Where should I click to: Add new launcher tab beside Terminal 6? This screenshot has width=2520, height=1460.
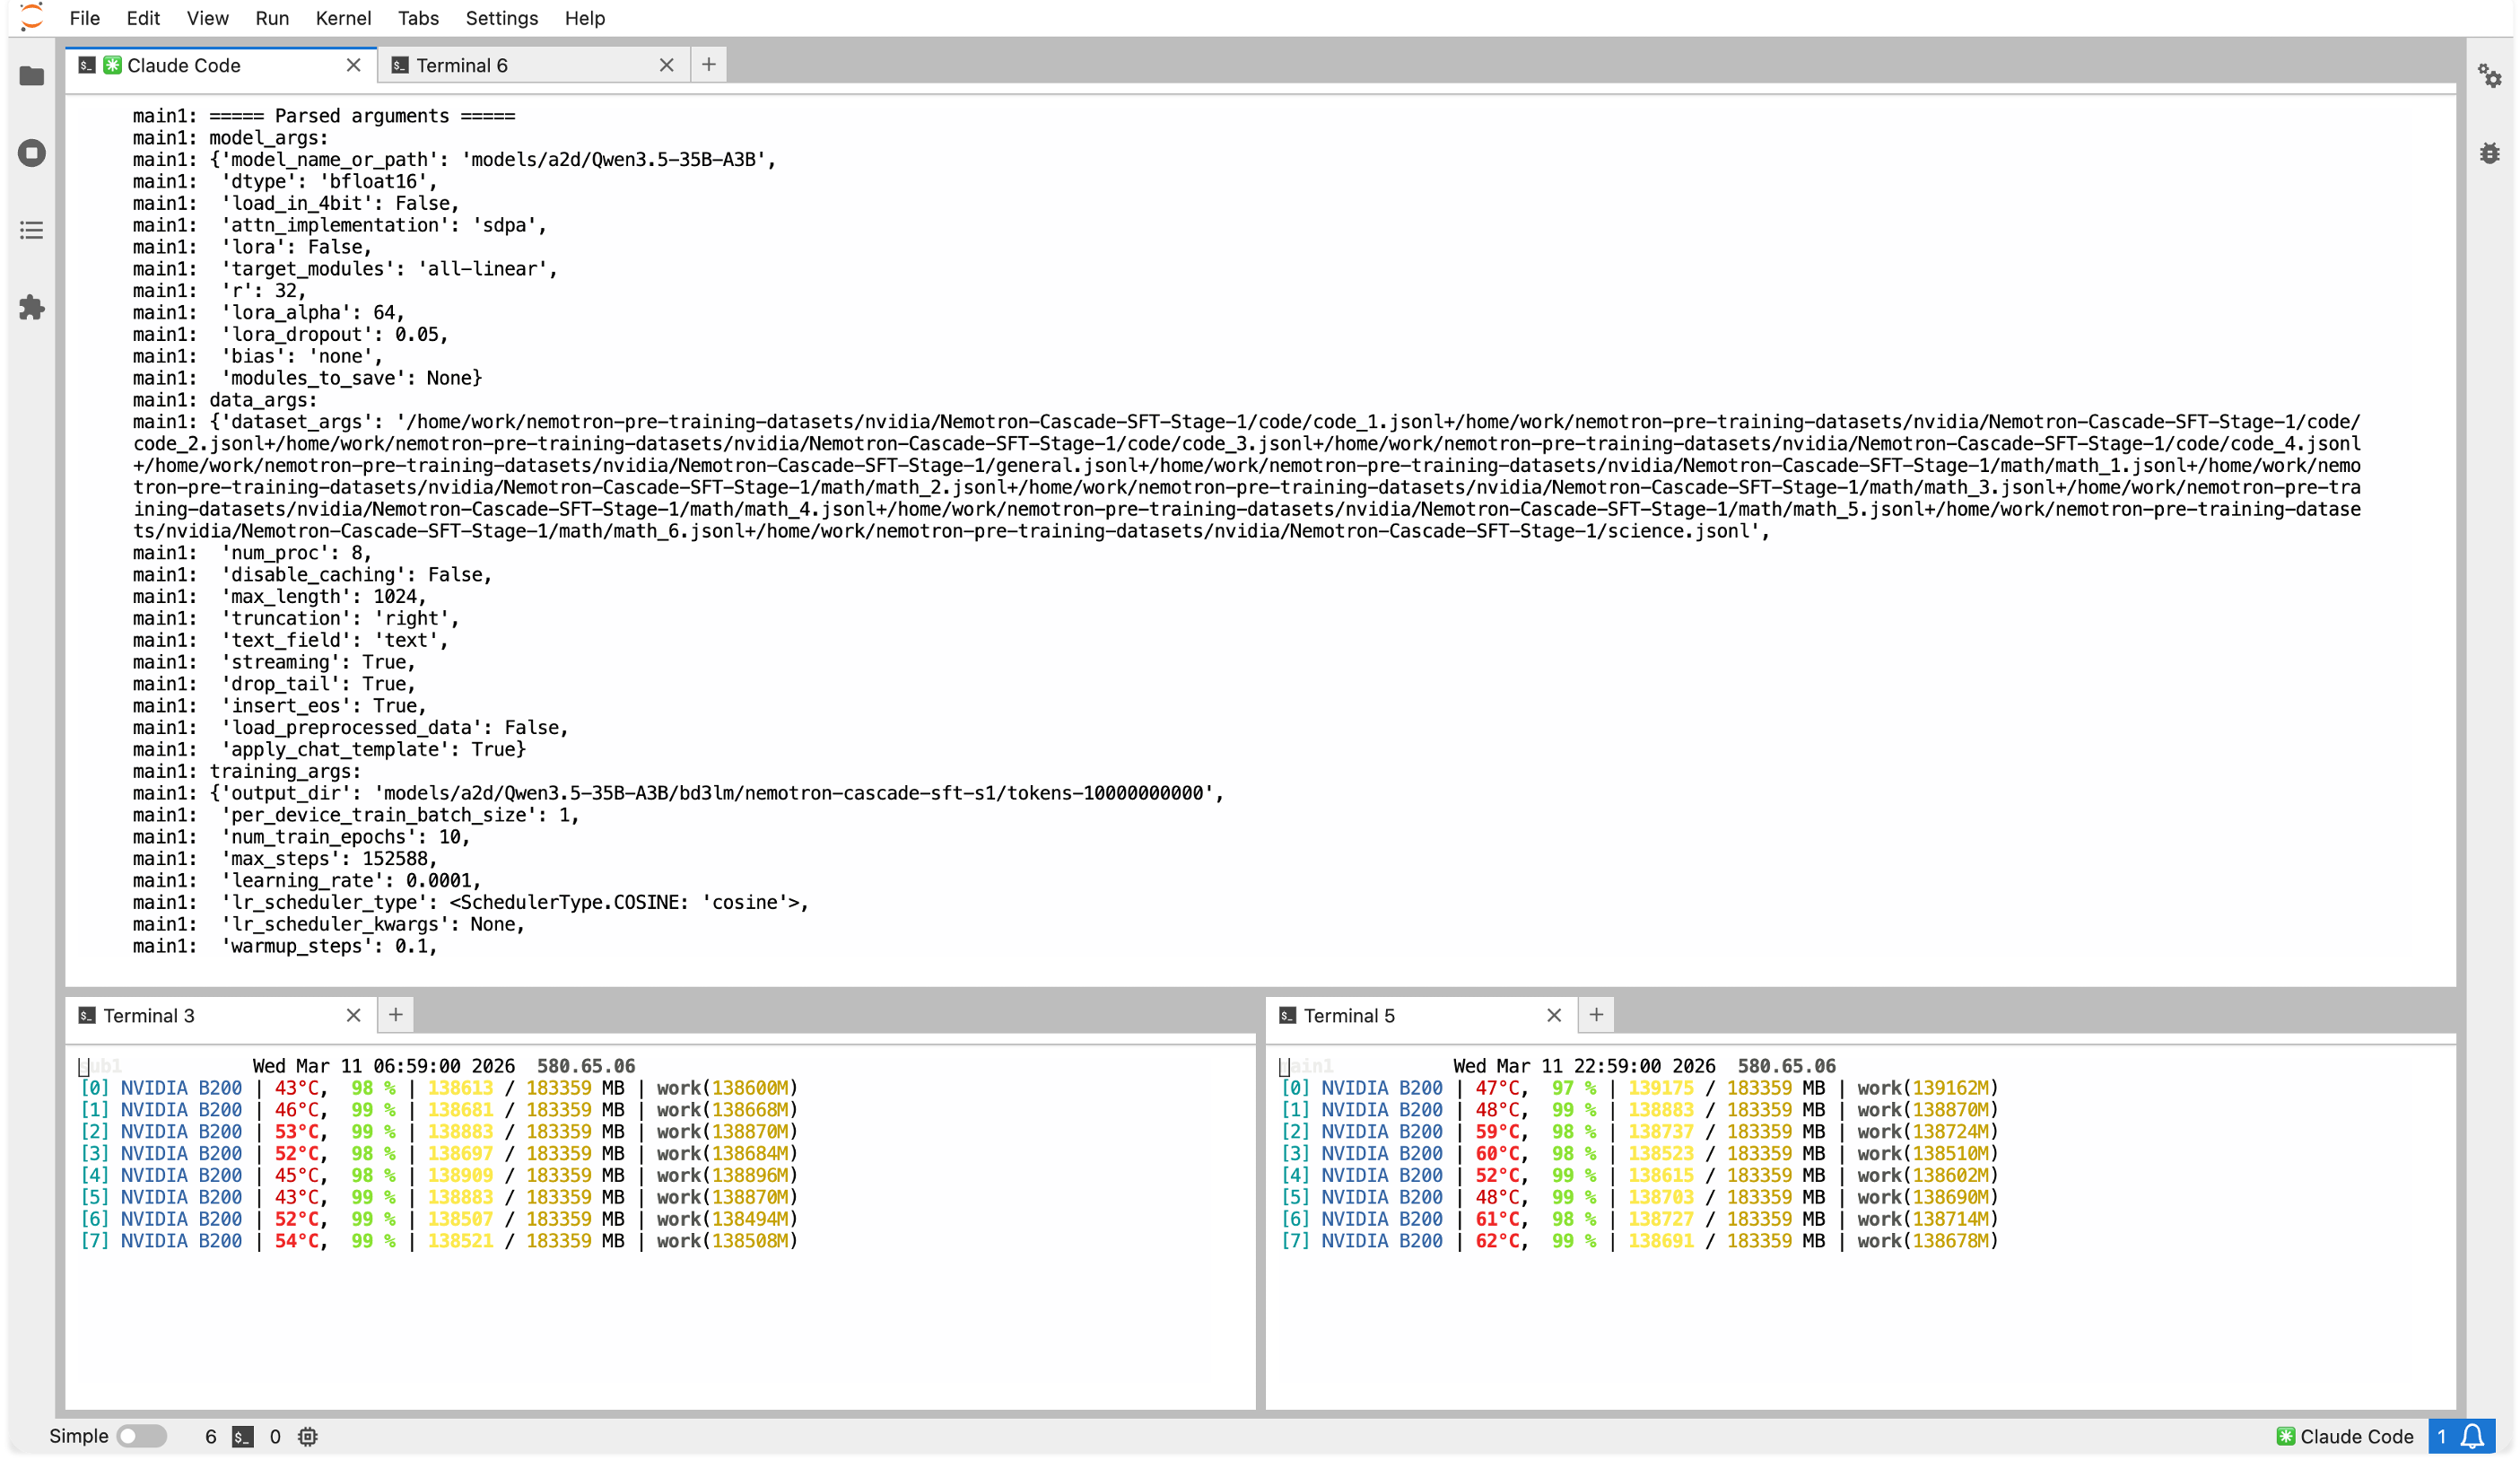[x=708, y=65]
